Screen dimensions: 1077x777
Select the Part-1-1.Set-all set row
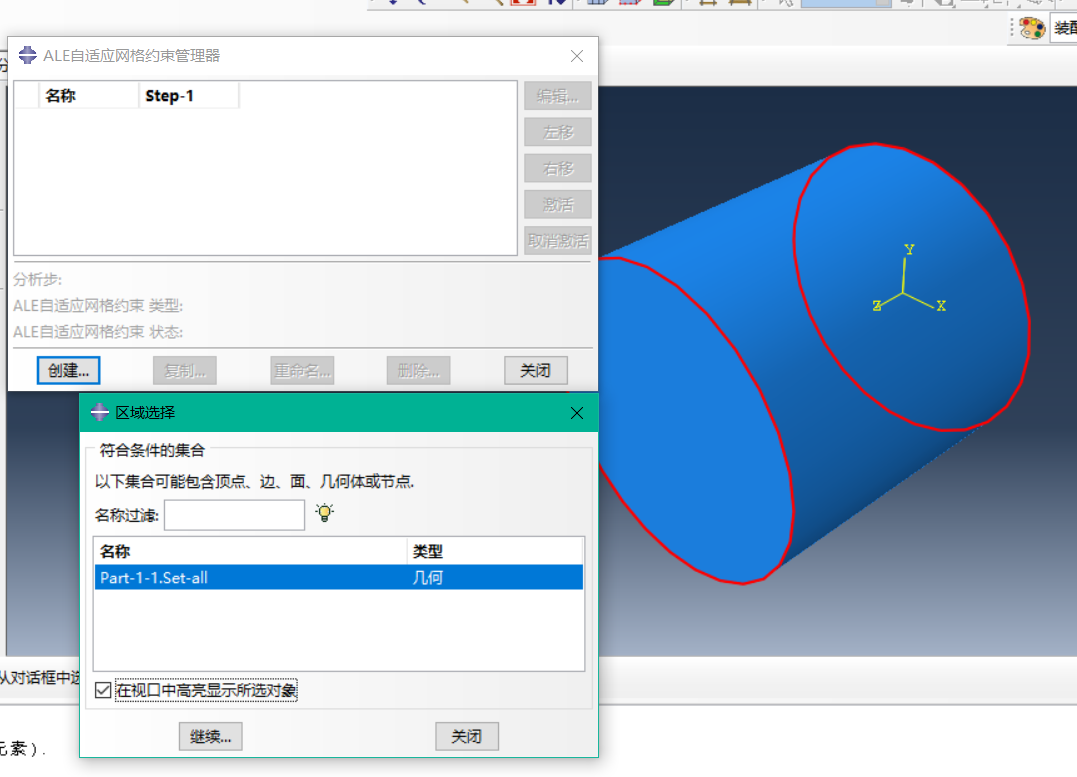click(338, 577)
